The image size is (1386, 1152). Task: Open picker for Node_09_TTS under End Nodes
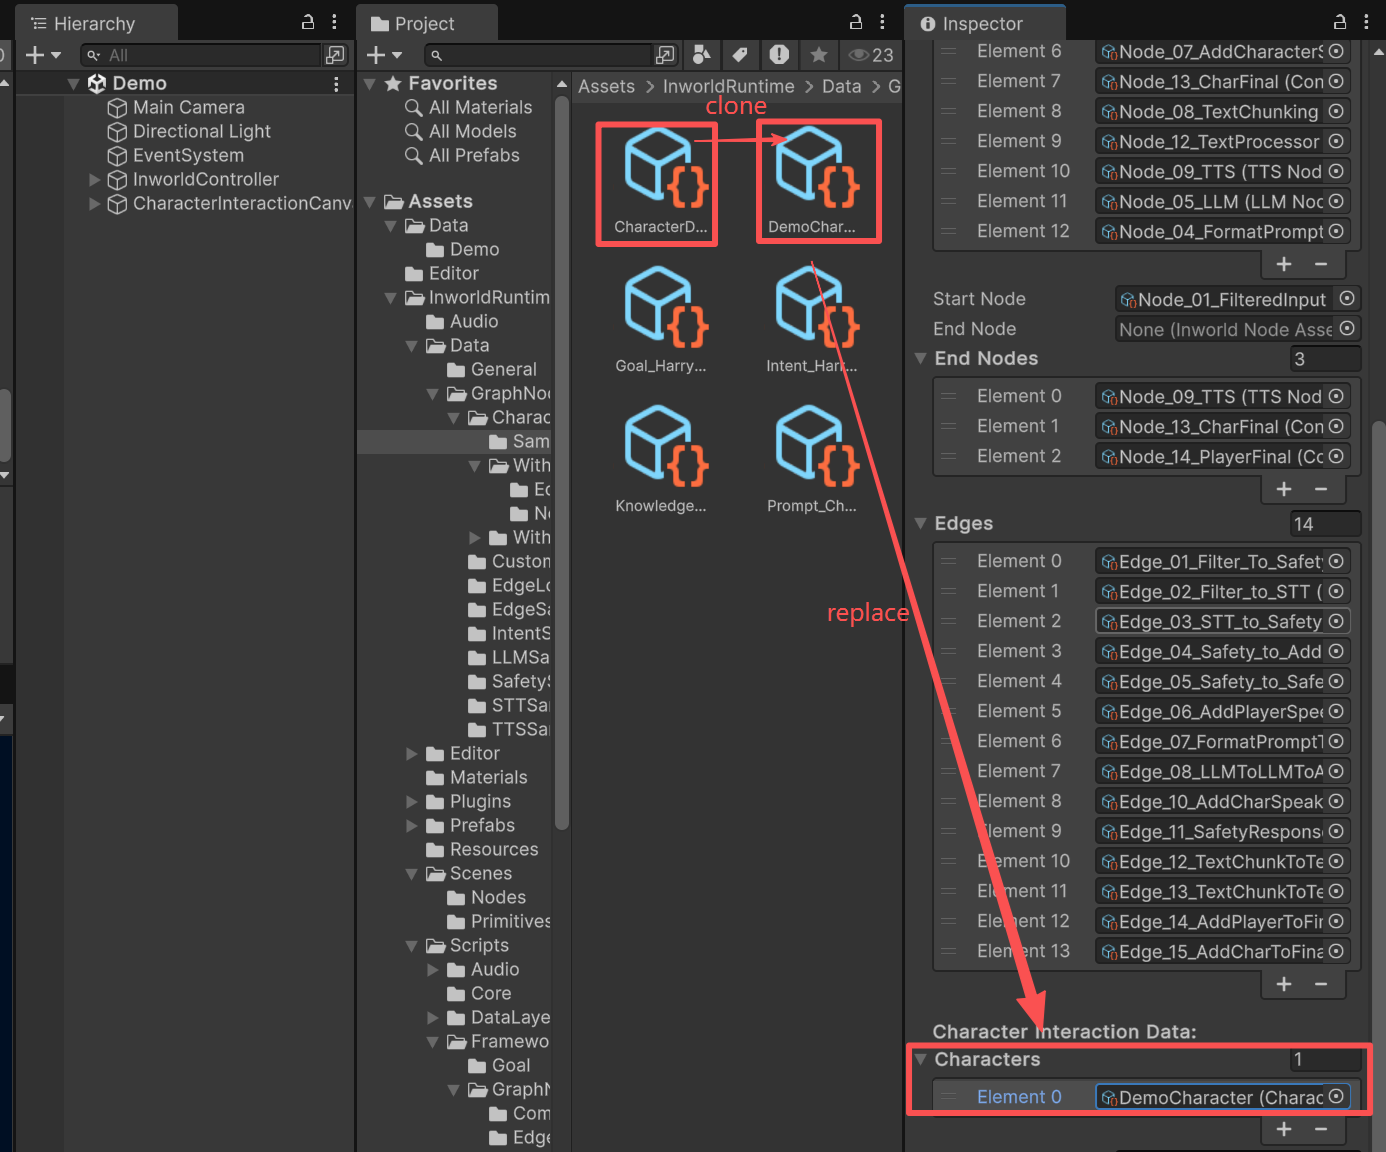pos(1336,397)
